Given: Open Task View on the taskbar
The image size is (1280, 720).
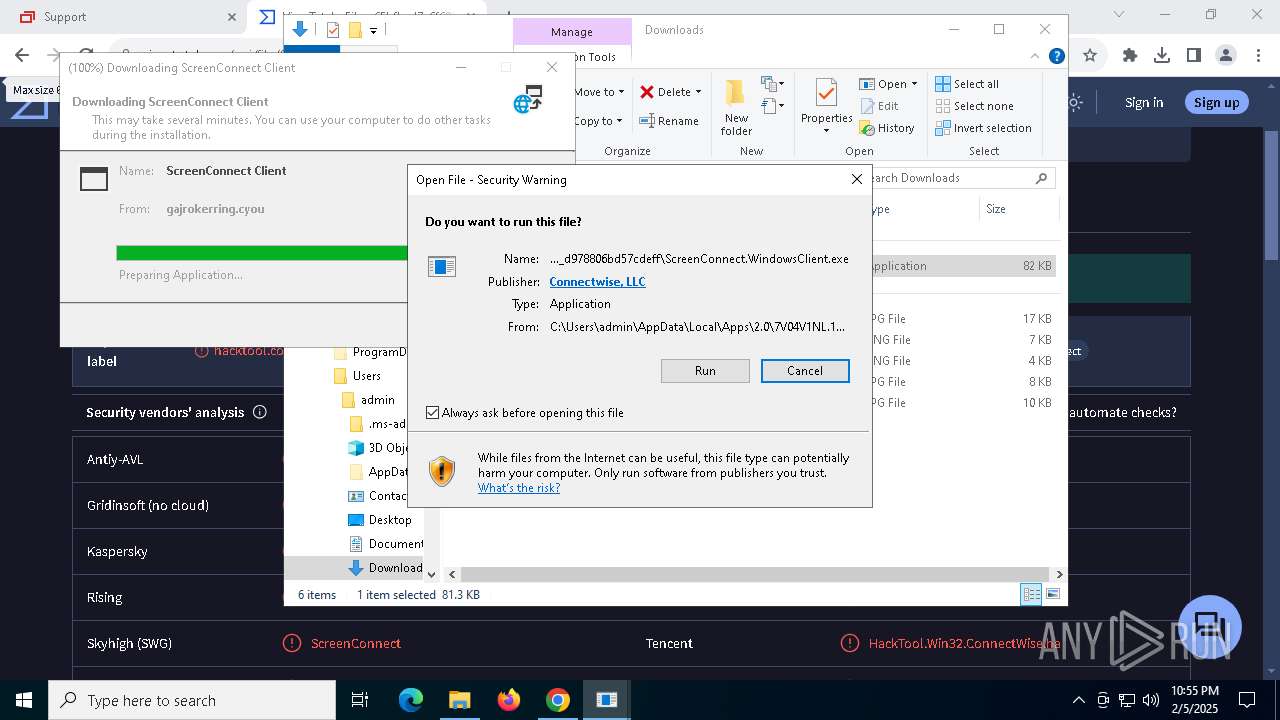Looking at the screenshot, I should click(x=361, y=700).
